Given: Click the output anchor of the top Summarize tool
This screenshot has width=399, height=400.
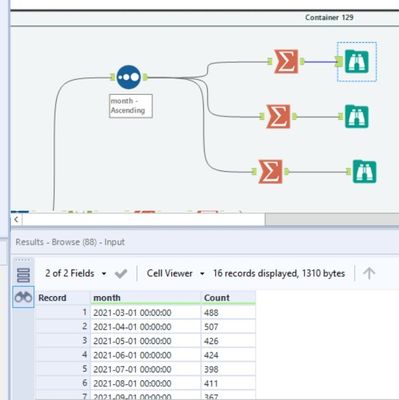Looking at the screenshot, I should tap(302, 61).
